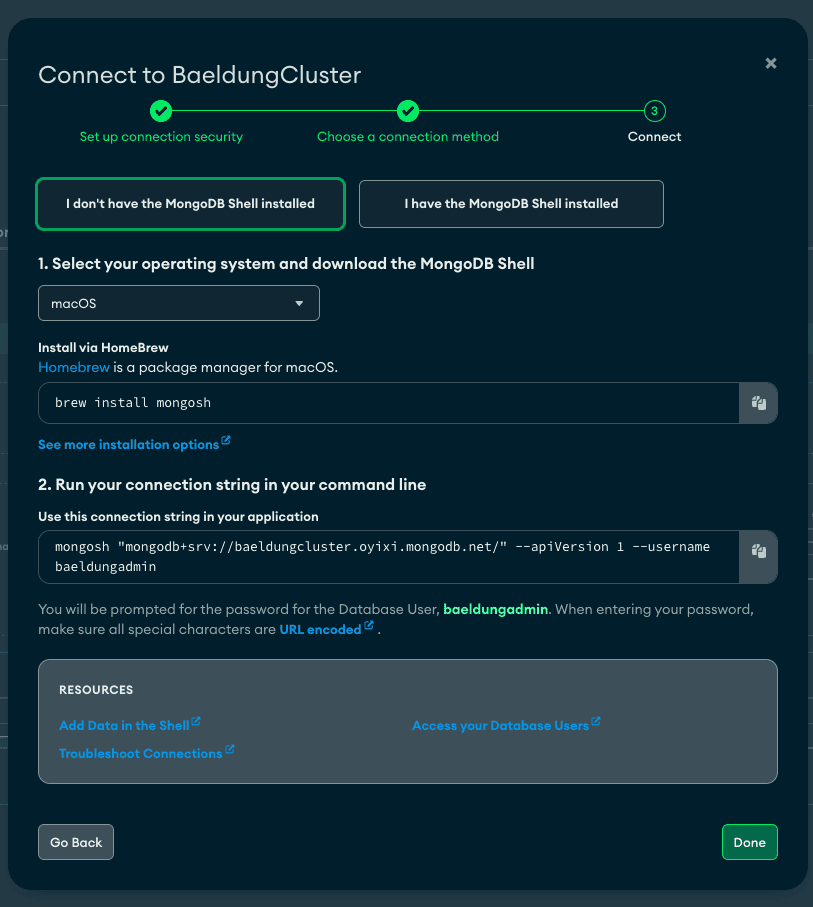Copy the brew install mongosh command

[x=758, y=403]
